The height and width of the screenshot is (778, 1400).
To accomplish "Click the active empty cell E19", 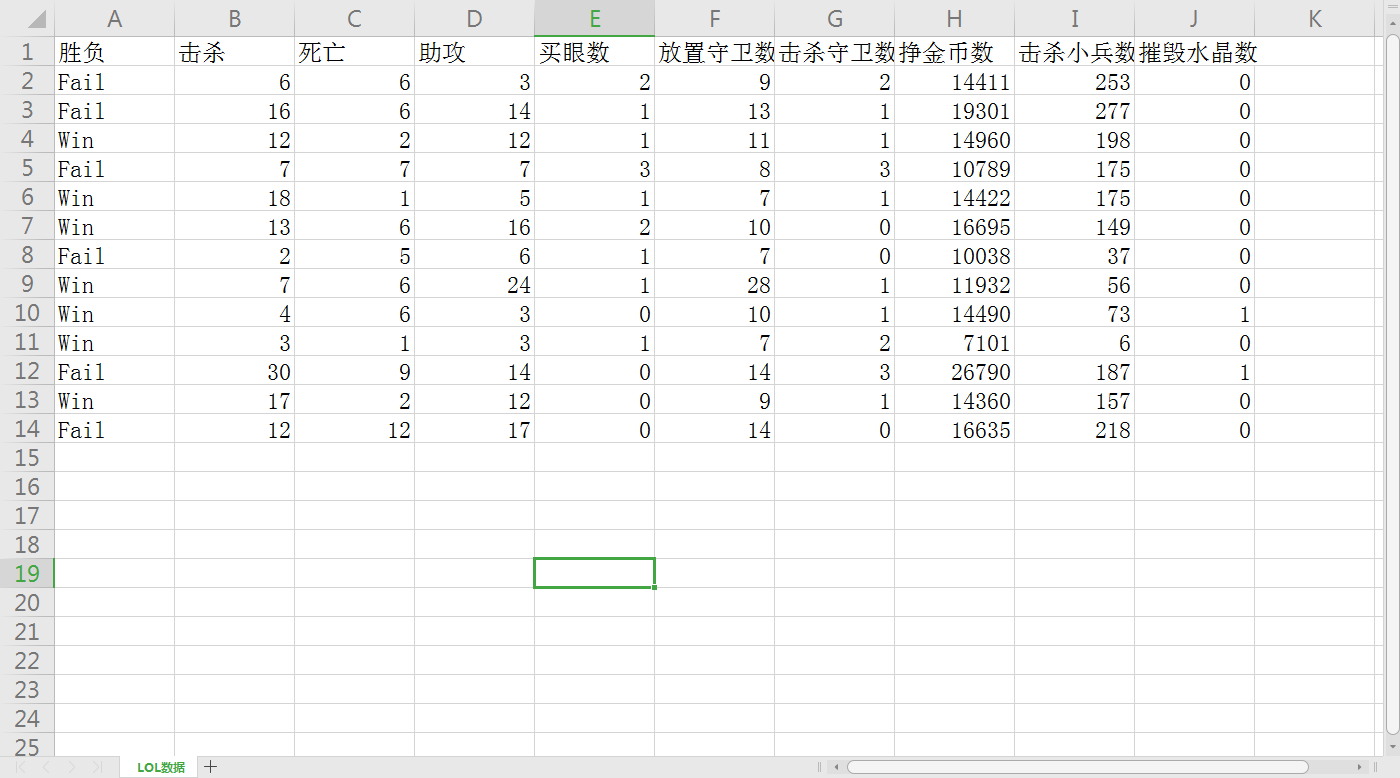I will 594,573.
